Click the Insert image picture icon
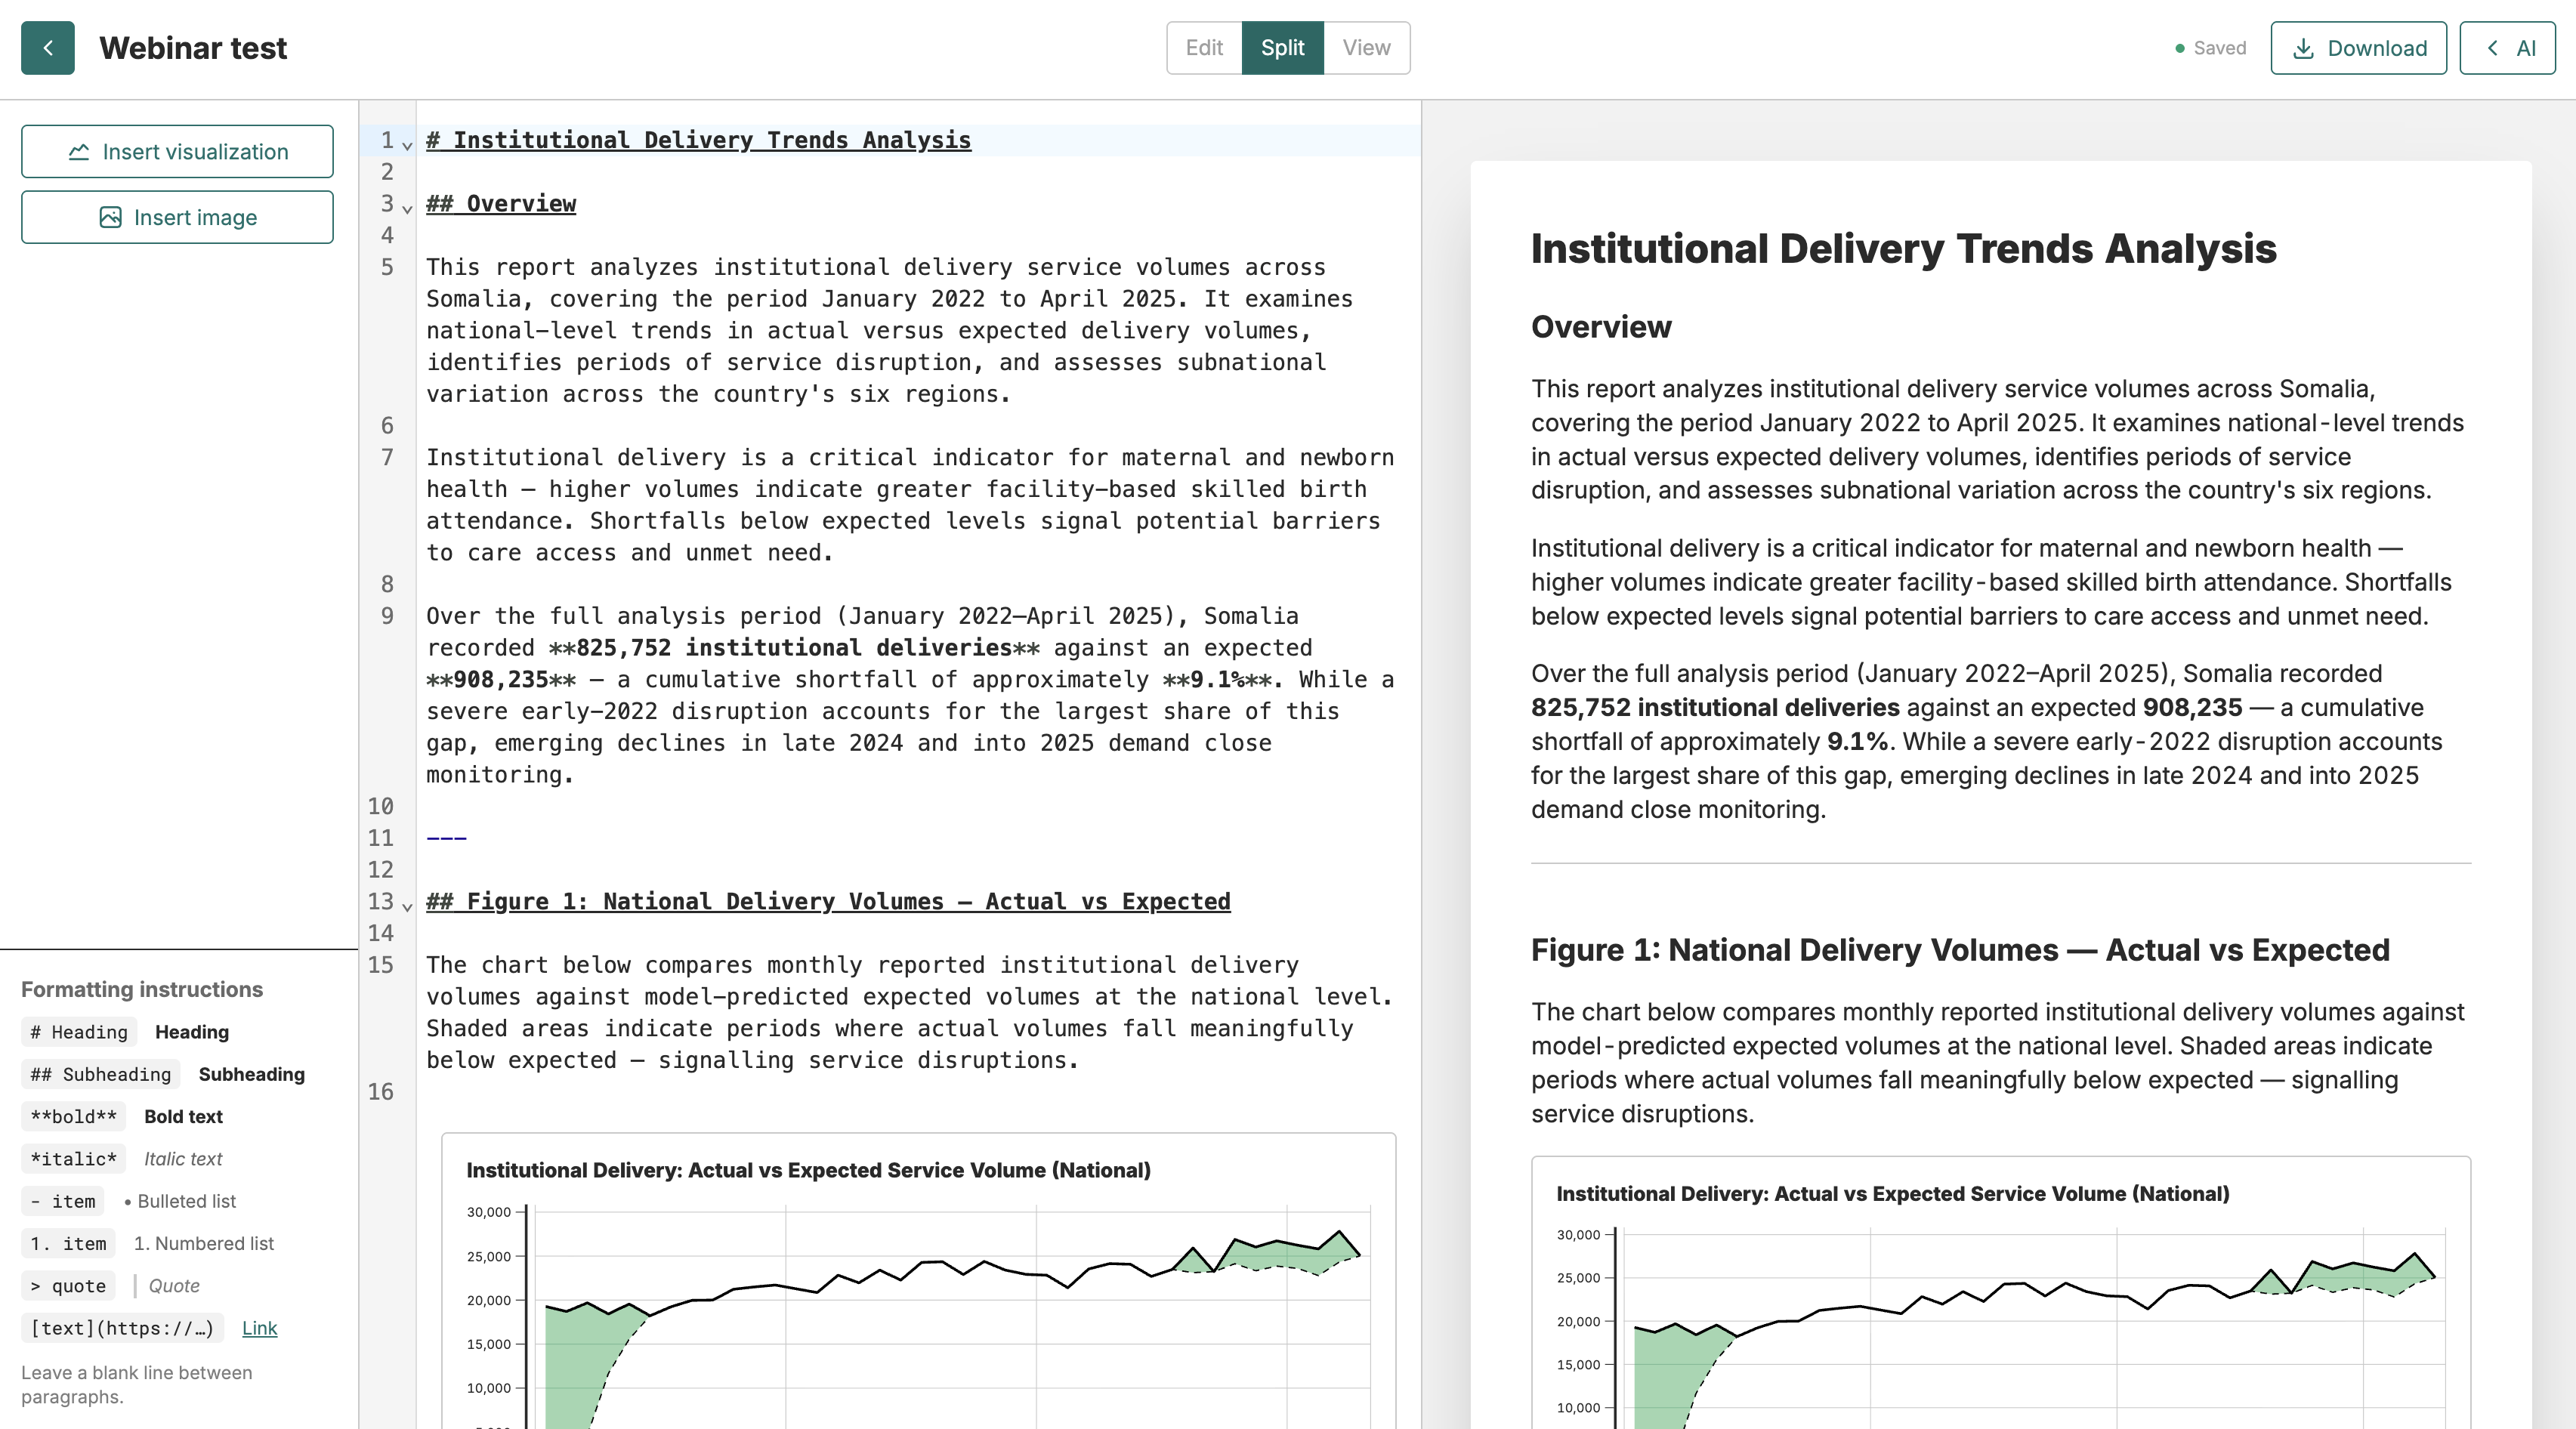The height and width of the screenshot is (1429, 2576). (x=110, y=218)
